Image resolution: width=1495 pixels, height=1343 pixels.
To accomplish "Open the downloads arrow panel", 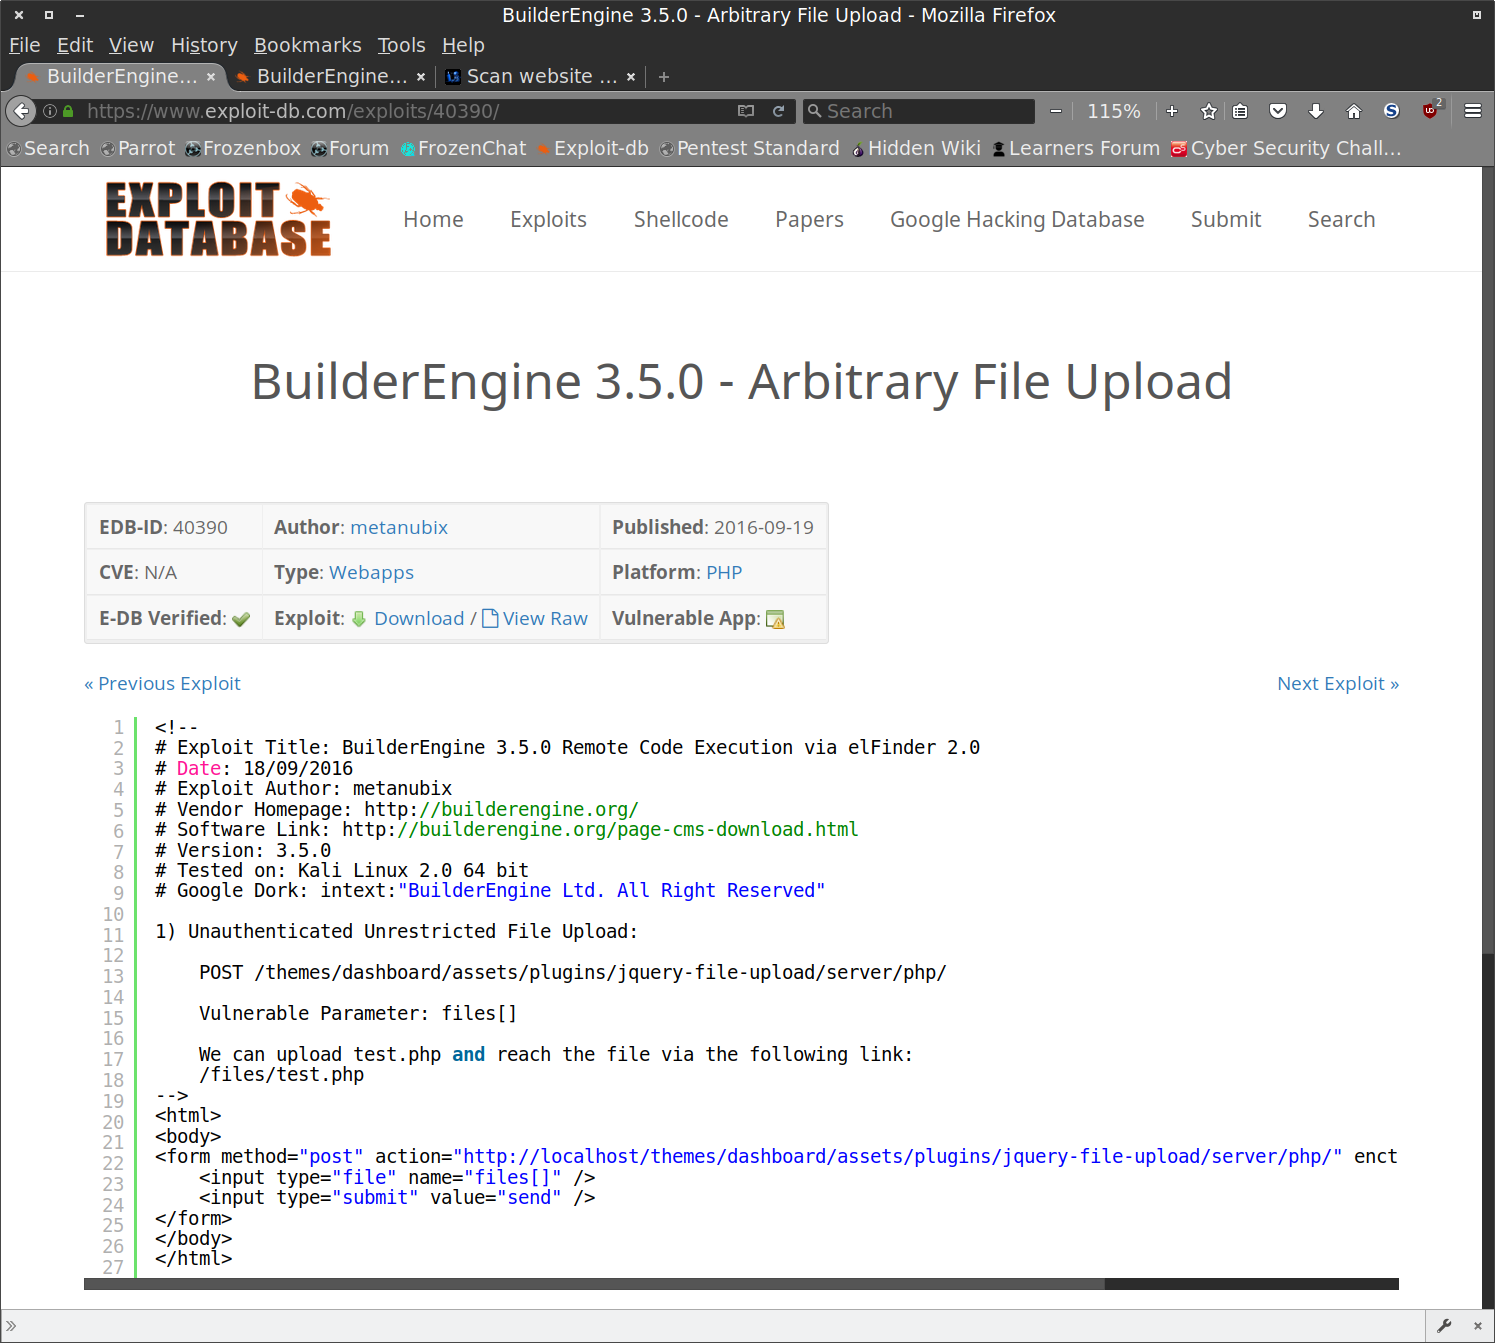I will tap(1316, 111).
